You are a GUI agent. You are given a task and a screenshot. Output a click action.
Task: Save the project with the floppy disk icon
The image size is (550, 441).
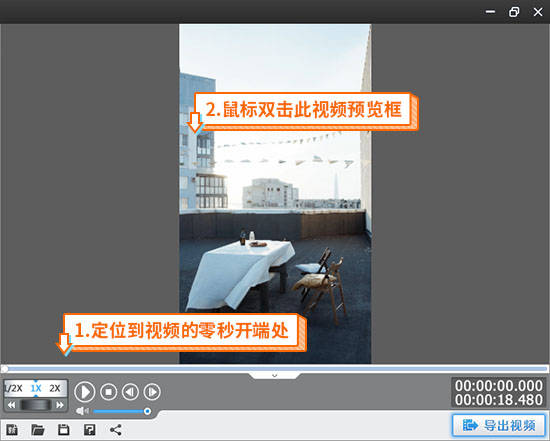tap(63, 429)
